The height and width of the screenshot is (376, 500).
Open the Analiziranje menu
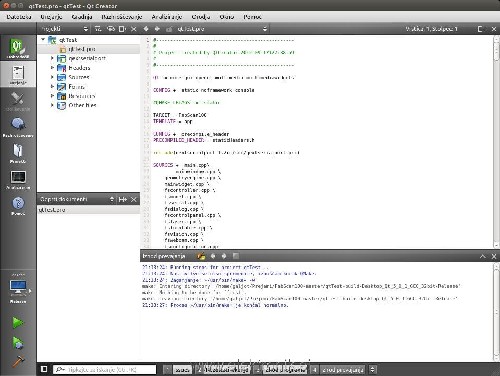point(166,17)
